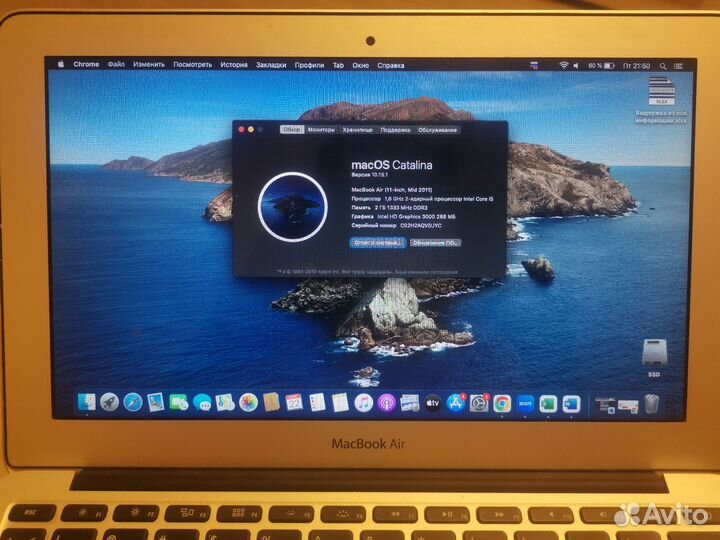Open Notes app in the Dock
Screen dimensions: 720x540
340,403
